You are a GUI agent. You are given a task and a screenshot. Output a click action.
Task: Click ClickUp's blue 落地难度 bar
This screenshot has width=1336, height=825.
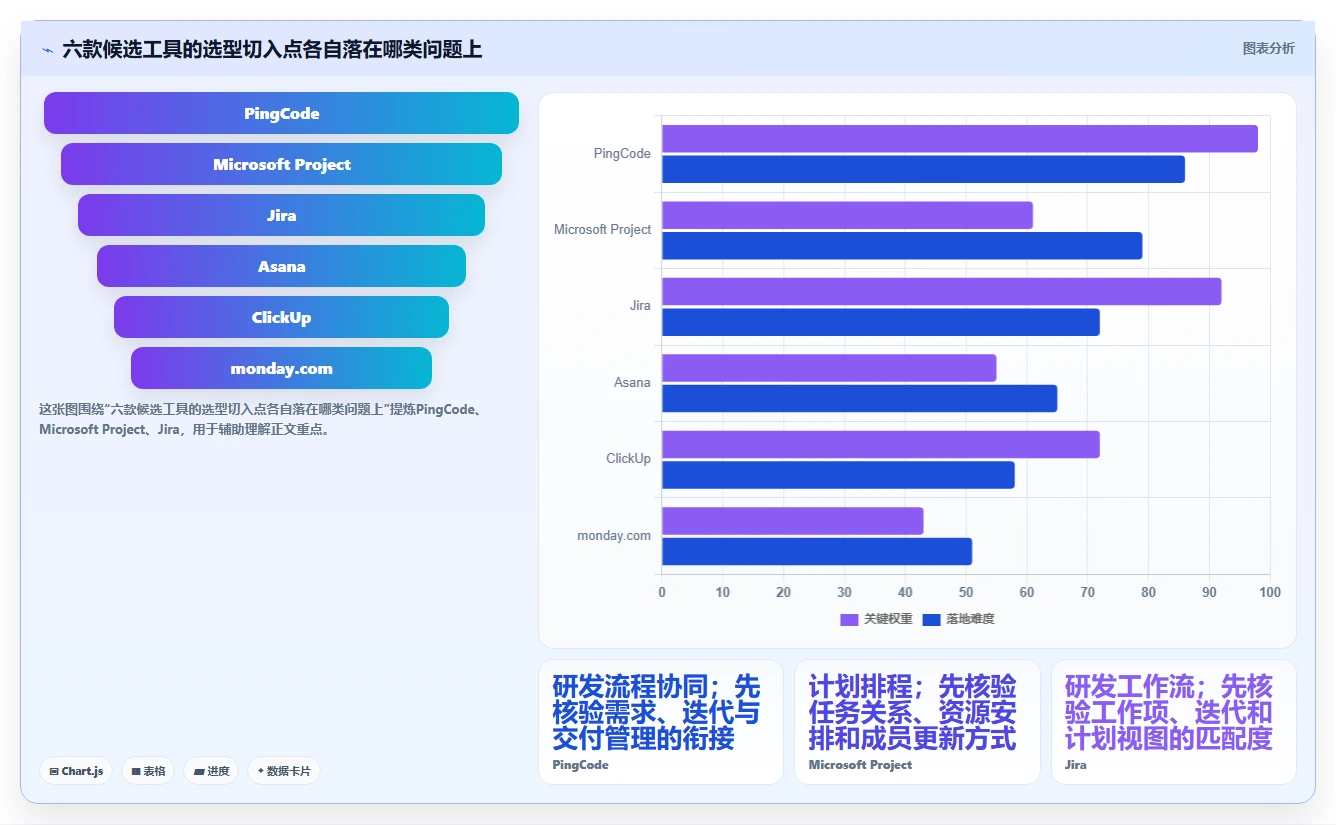[838, 475]
